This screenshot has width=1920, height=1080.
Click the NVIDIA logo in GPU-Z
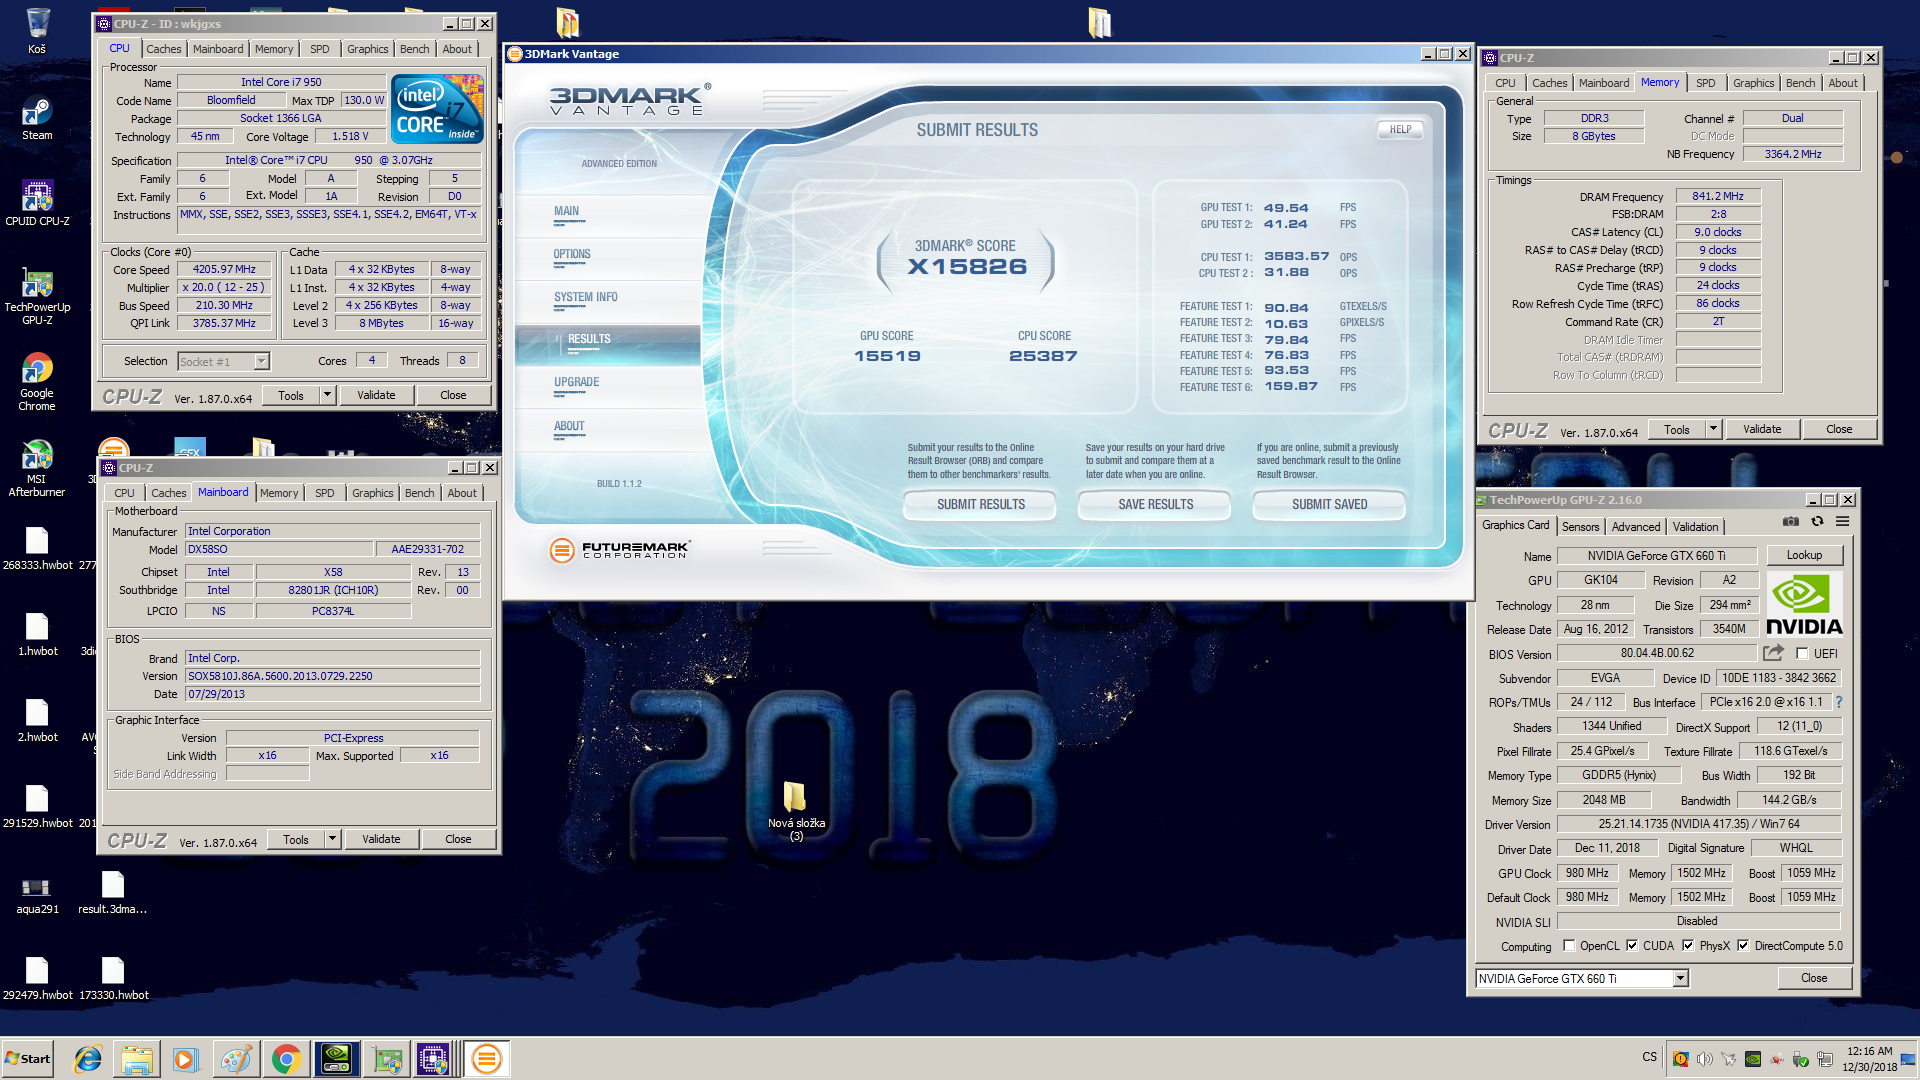[x=1804, y=605]
